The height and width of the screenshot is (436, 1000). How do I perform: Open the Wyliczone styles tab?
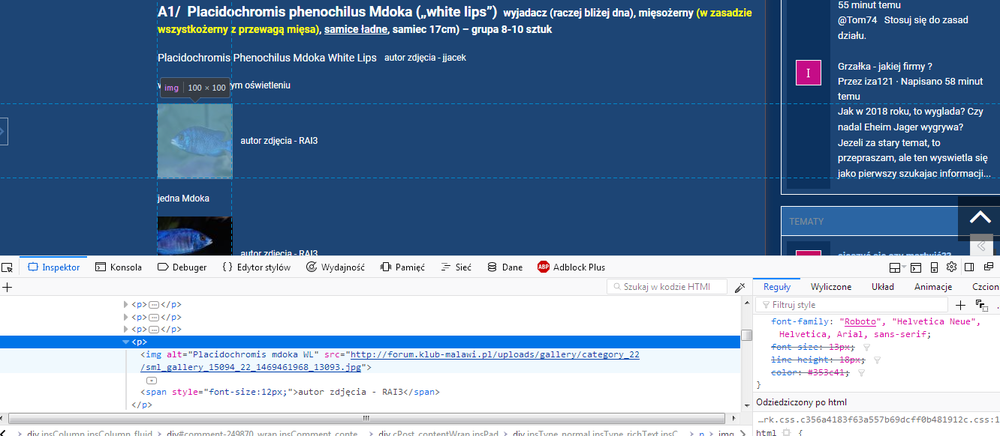(x=830, y=286)
